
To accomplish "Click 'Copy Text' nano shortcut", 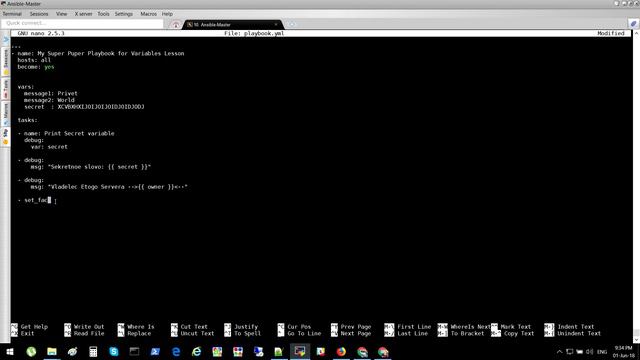I will (513, 333).
